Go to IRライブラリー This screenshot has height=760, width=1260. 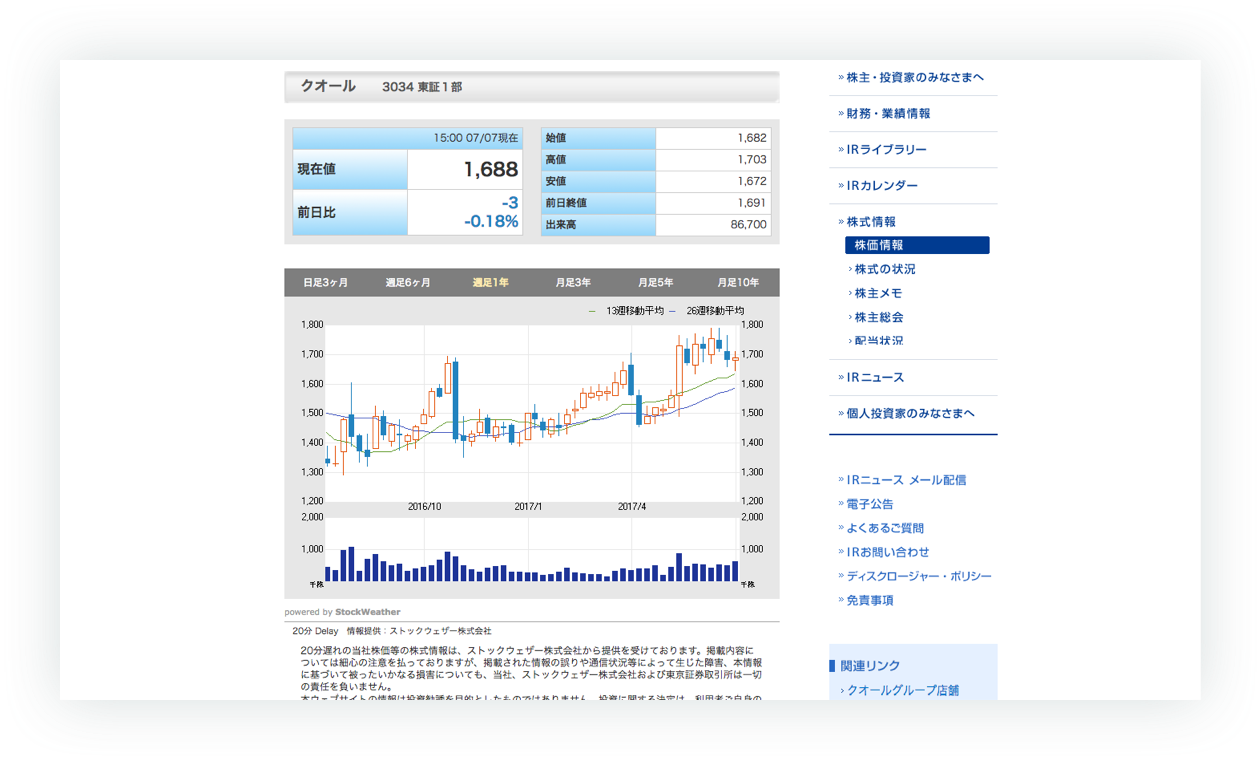point(886,149)
